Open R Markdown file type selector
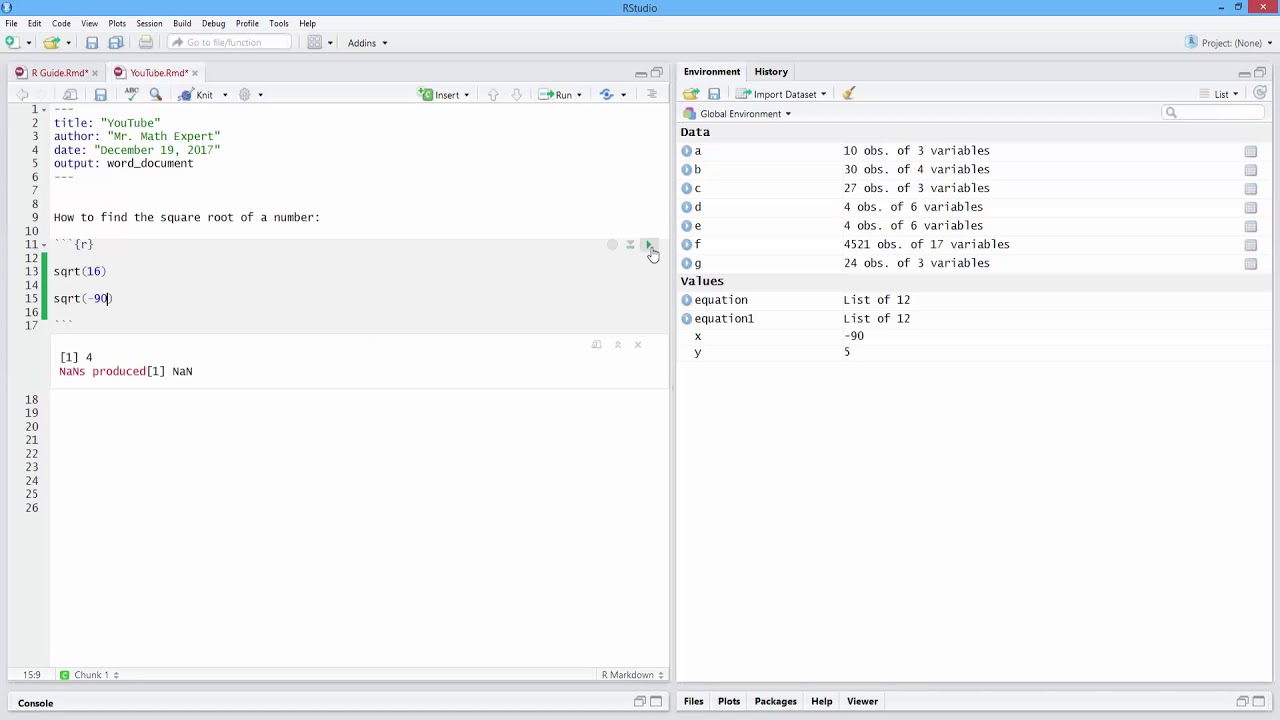The width and height of the screenshot is (1280, 720). coord(632,675)
